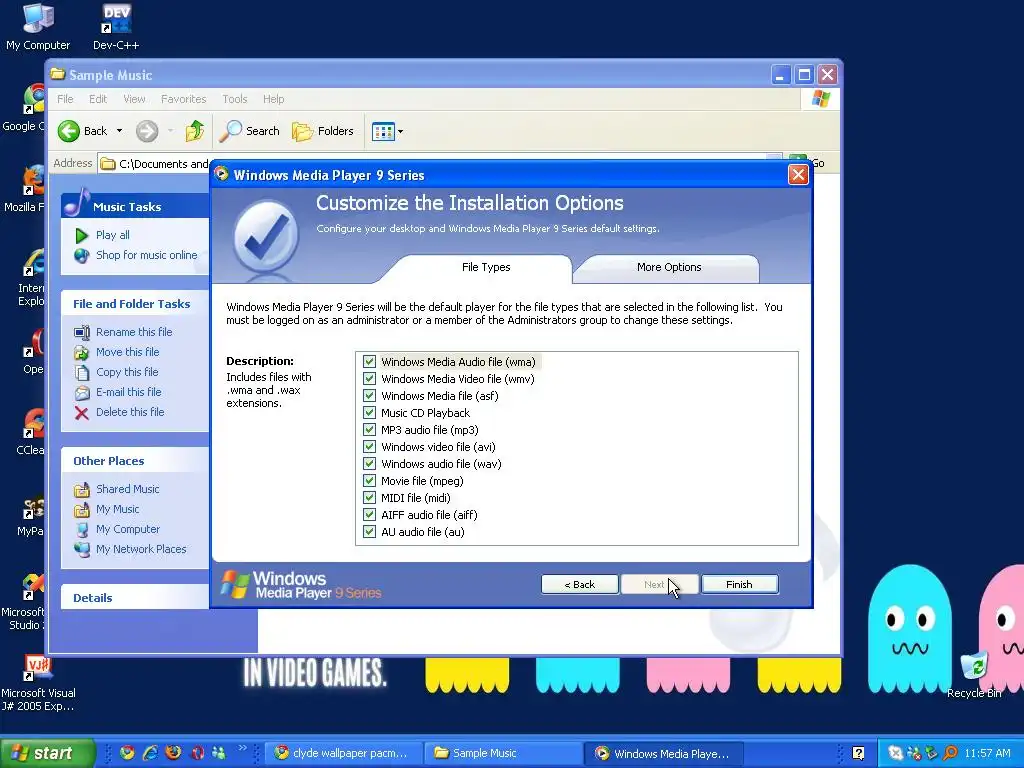The width and height of the screenshot is (1024, 768).
Task: Toggle Windows audio file (wav) checkbox
Action: coord(370,464)
